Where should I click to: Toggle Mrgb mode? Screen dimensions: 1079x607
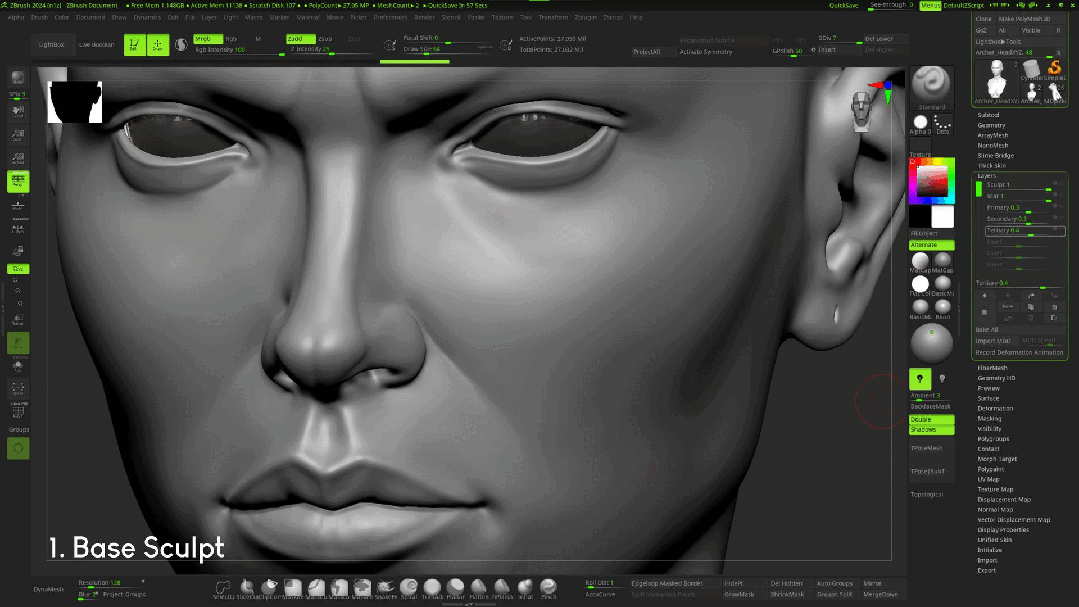(x=208, y=39)
